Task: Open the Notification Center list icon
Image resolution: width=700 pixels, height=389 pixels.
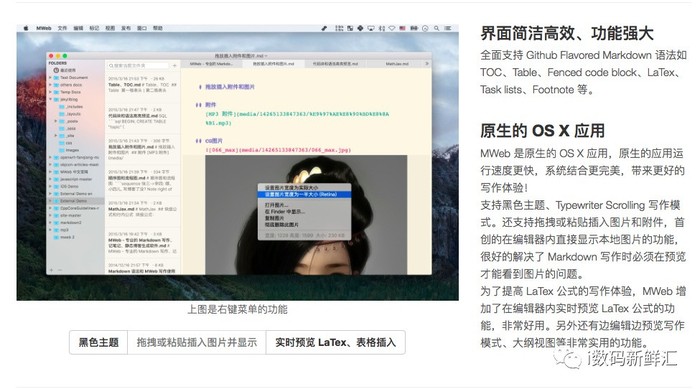Action: click(x=448, y=28)
